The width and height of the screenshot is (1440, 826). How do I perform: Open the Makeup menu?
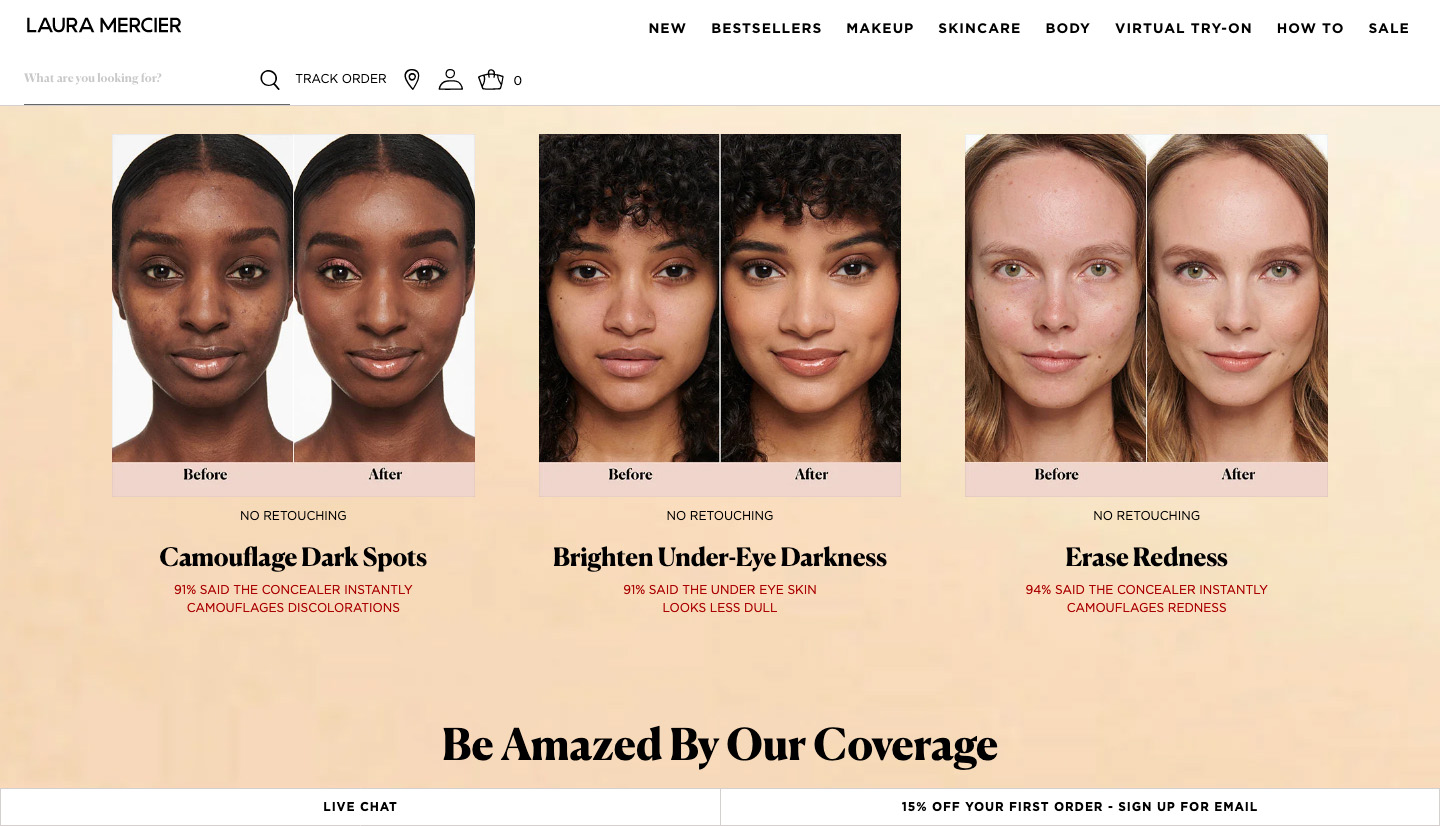tap(880, 28)
